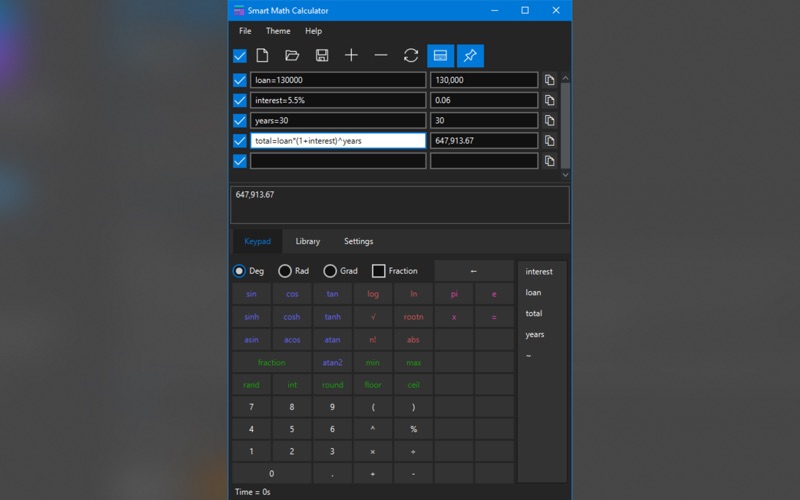Viewport: 800px width, 500px height.
Task: Click the tilde ~ entry in the variable list
Action: [x=529, y=356]
